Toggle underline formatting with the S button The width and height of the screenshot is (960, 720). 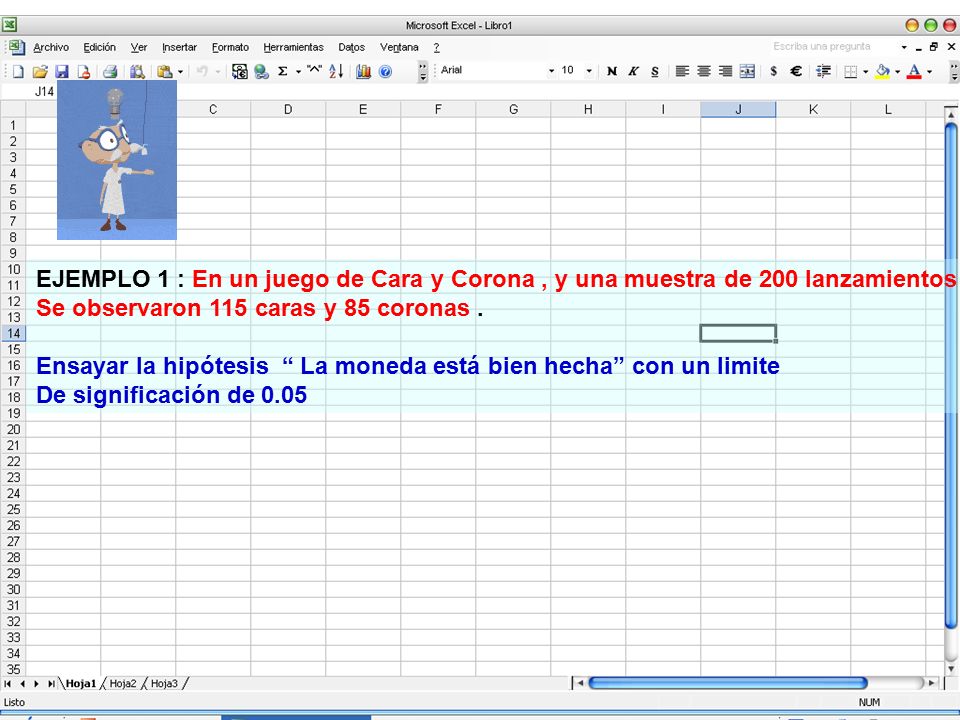tap(655, 71)
